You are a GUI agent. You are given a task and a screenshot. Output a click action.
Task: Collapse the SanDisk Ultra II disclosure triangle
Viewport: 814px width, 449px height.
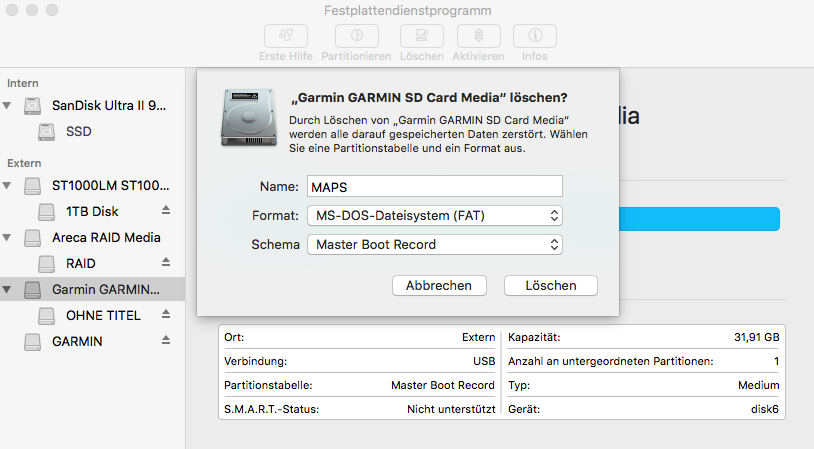click(7, 106)
